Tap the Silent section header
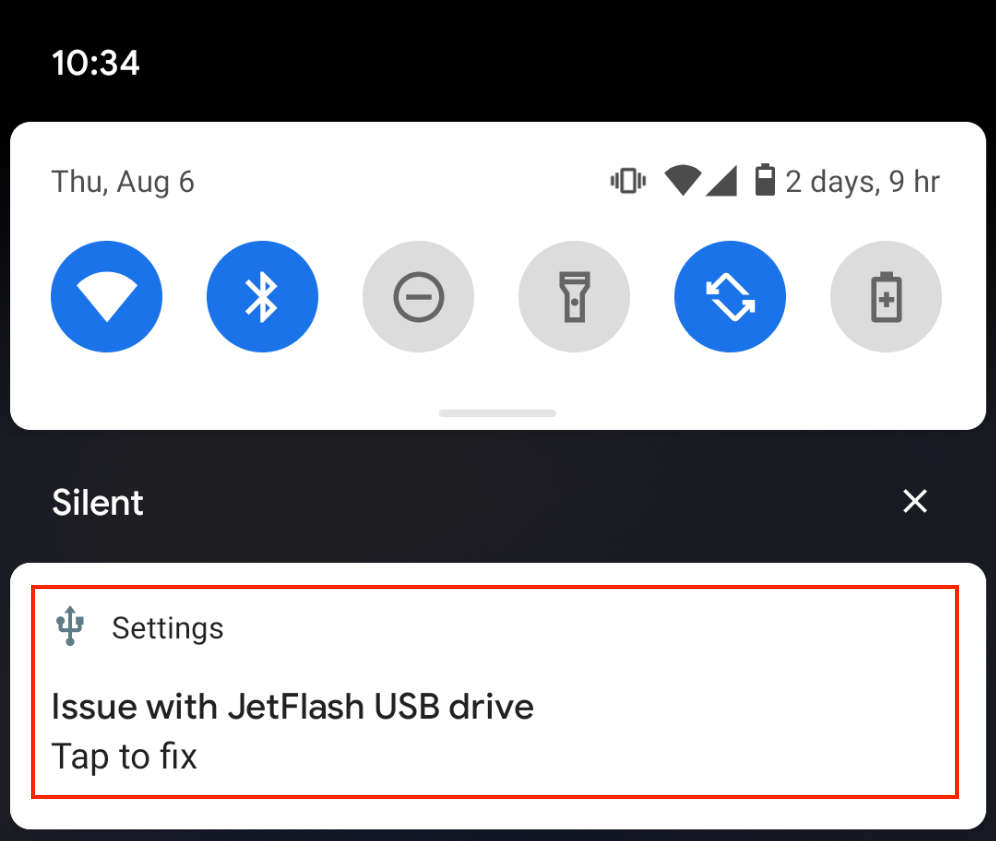The height and width of the screenshot is (841, 996). coord(98,502)
